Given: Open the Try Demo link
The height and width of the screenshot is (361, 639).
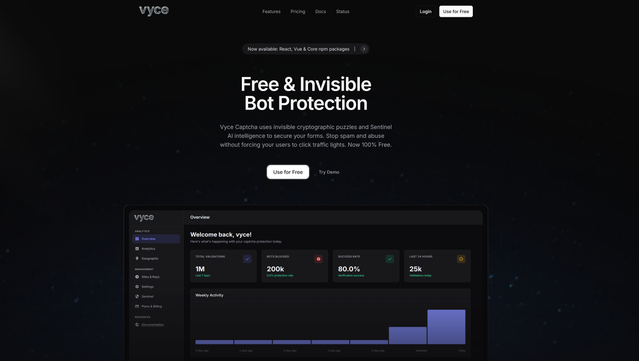Looking at the screenshot, I should (329, 172).
